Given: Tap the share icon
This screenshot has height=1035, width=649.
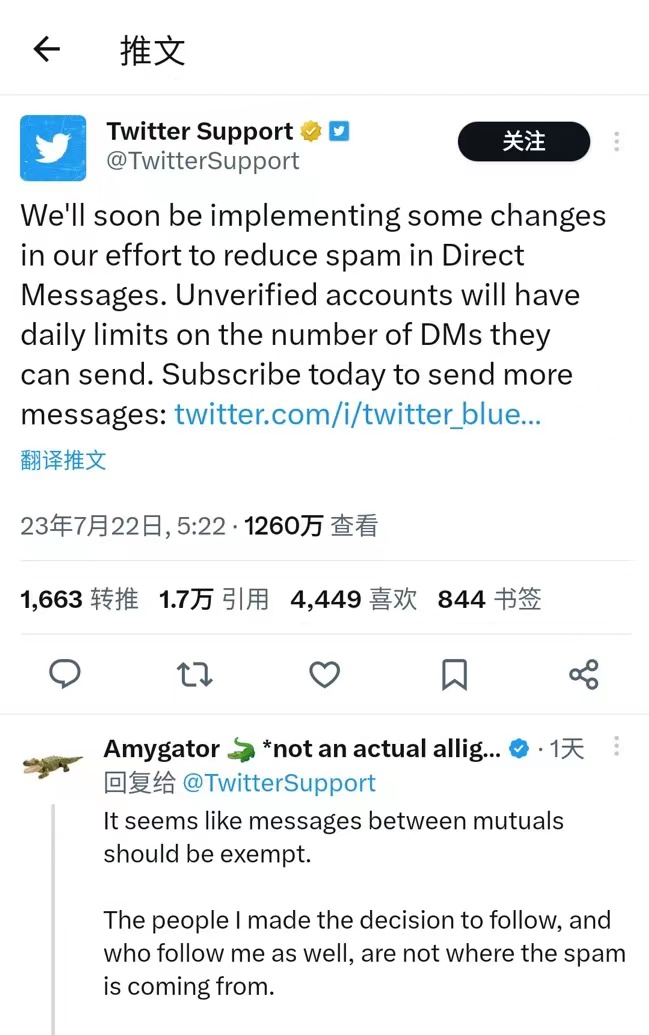Looking at the screenshot, I should [x=584, y=675].
